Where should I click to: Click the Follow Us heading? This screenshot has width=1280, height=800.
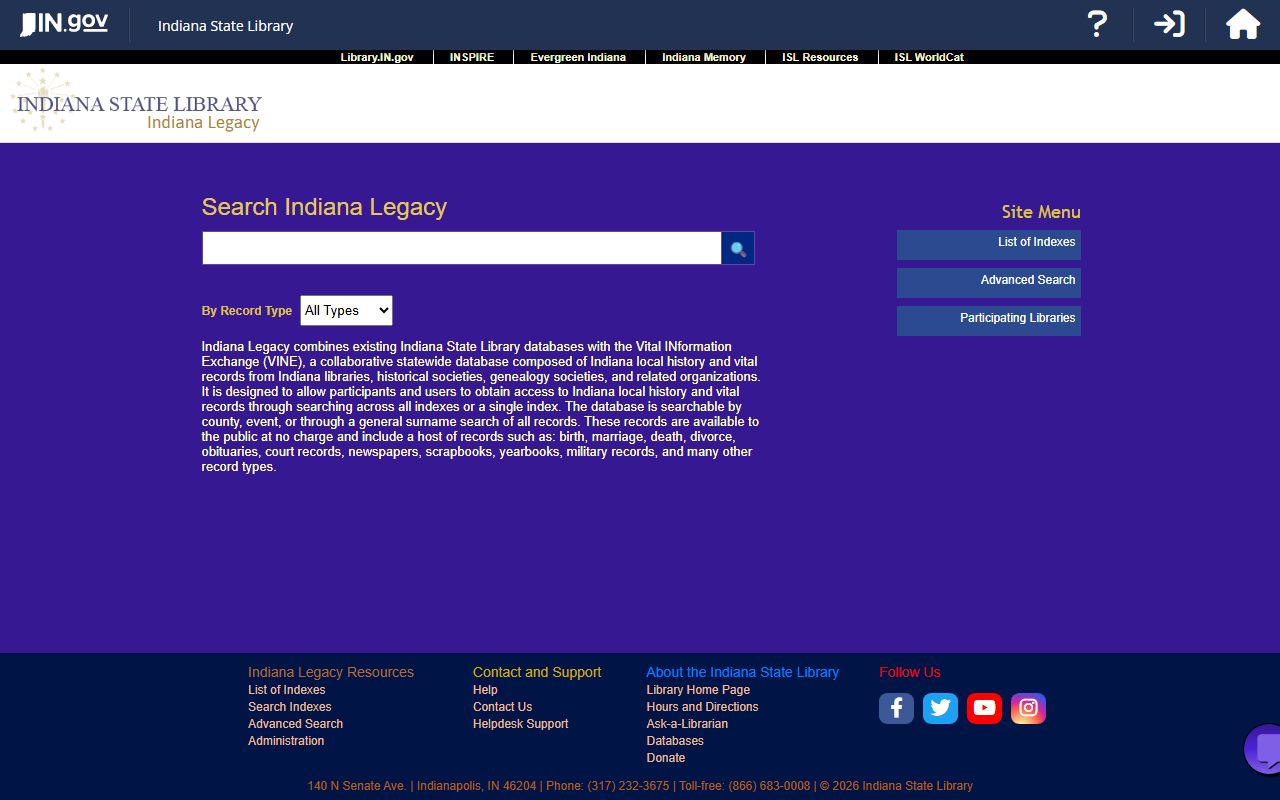click(x=910, y=672)
